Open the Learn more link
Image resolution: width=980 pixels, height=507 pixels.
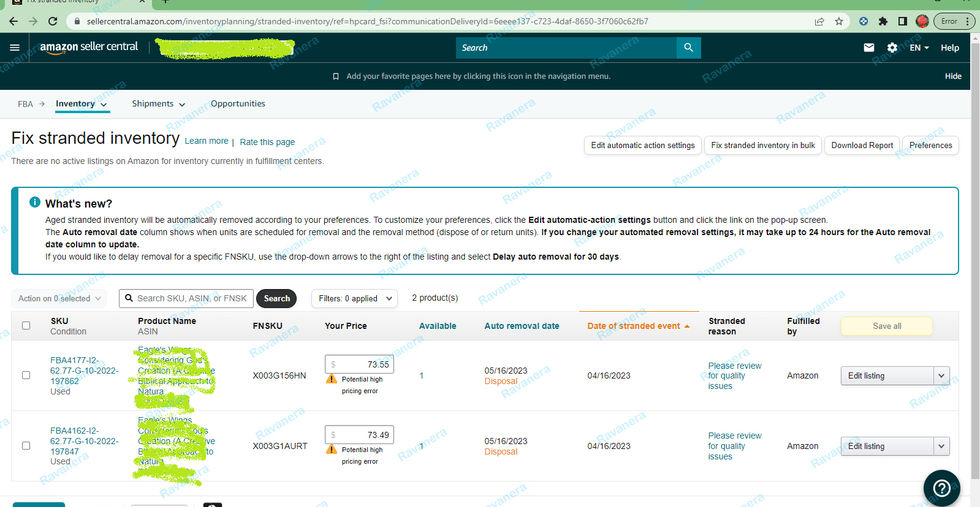coord(206,141)
